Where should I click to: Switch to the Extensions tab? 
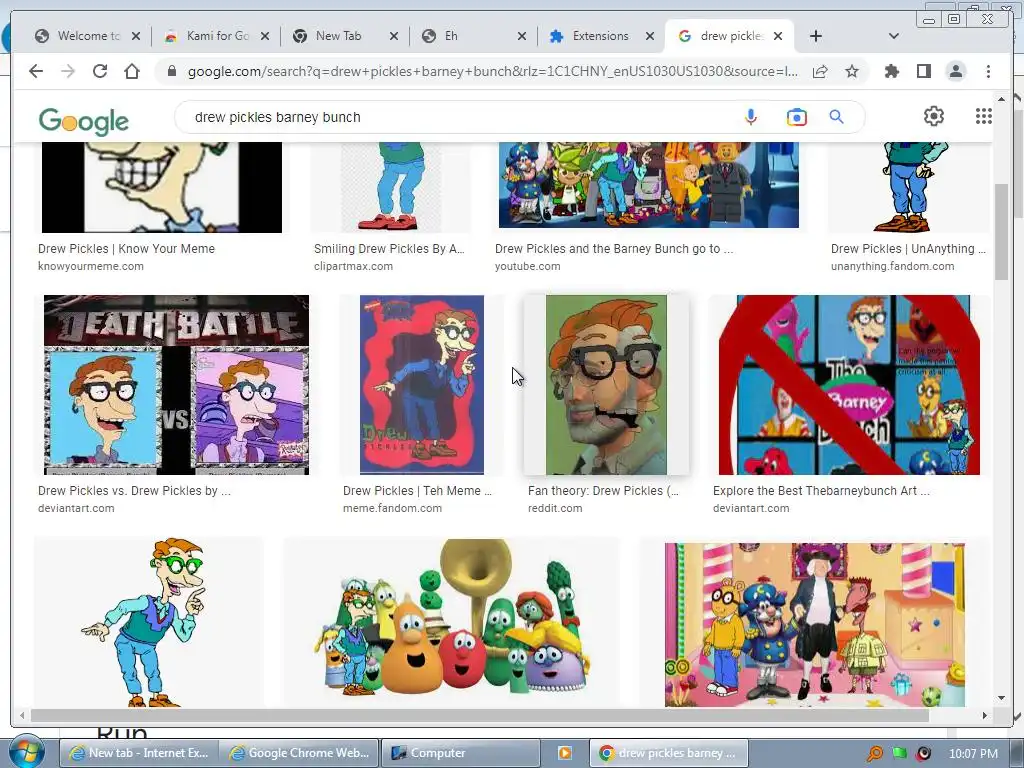(x=601, y=36)
